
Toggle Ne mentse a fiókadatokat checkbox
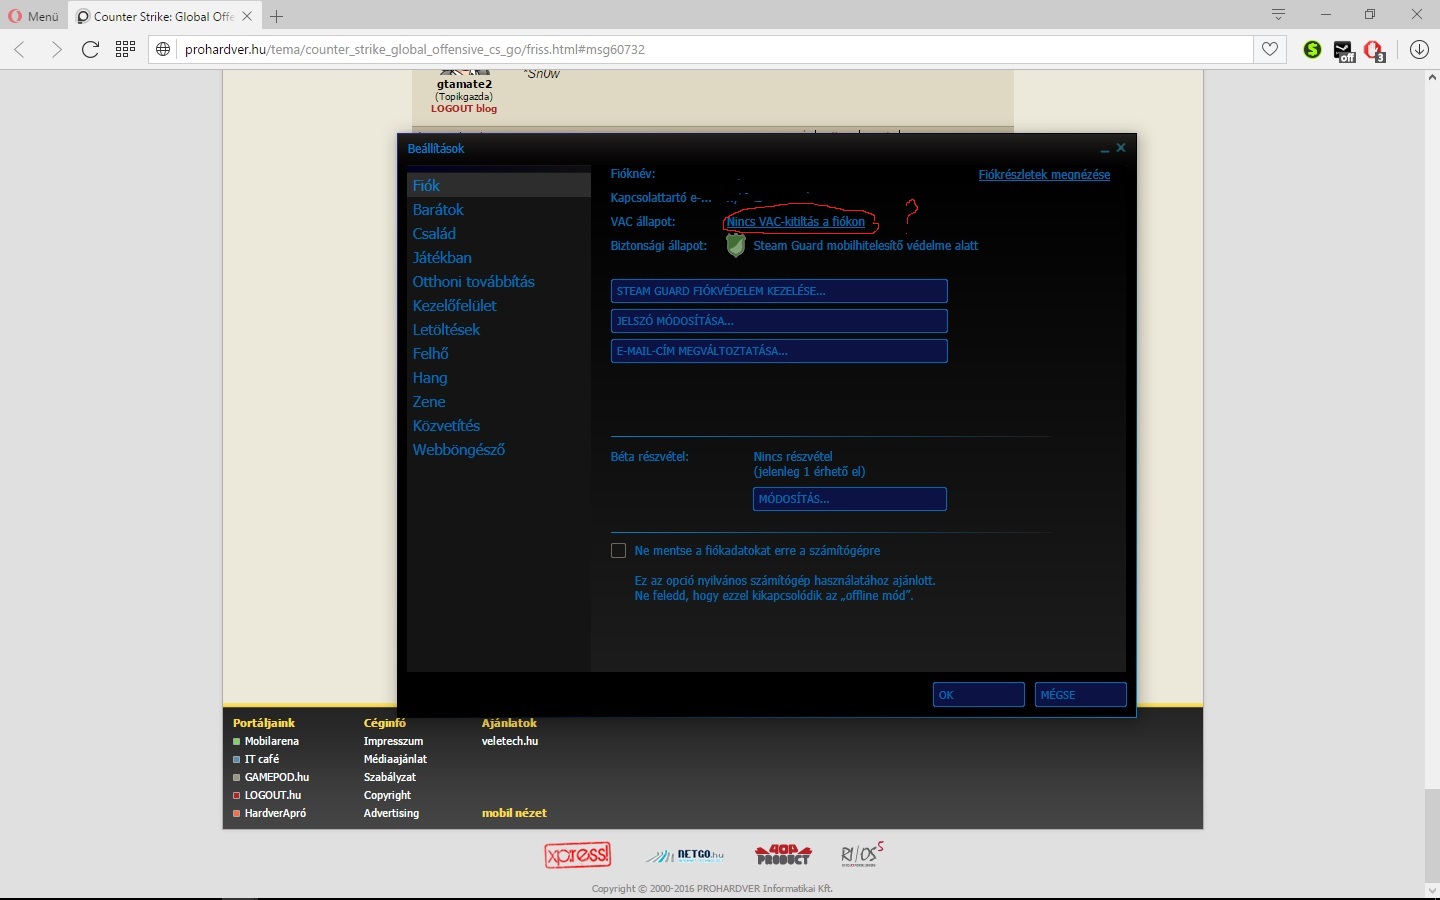[x=618, y=551]
